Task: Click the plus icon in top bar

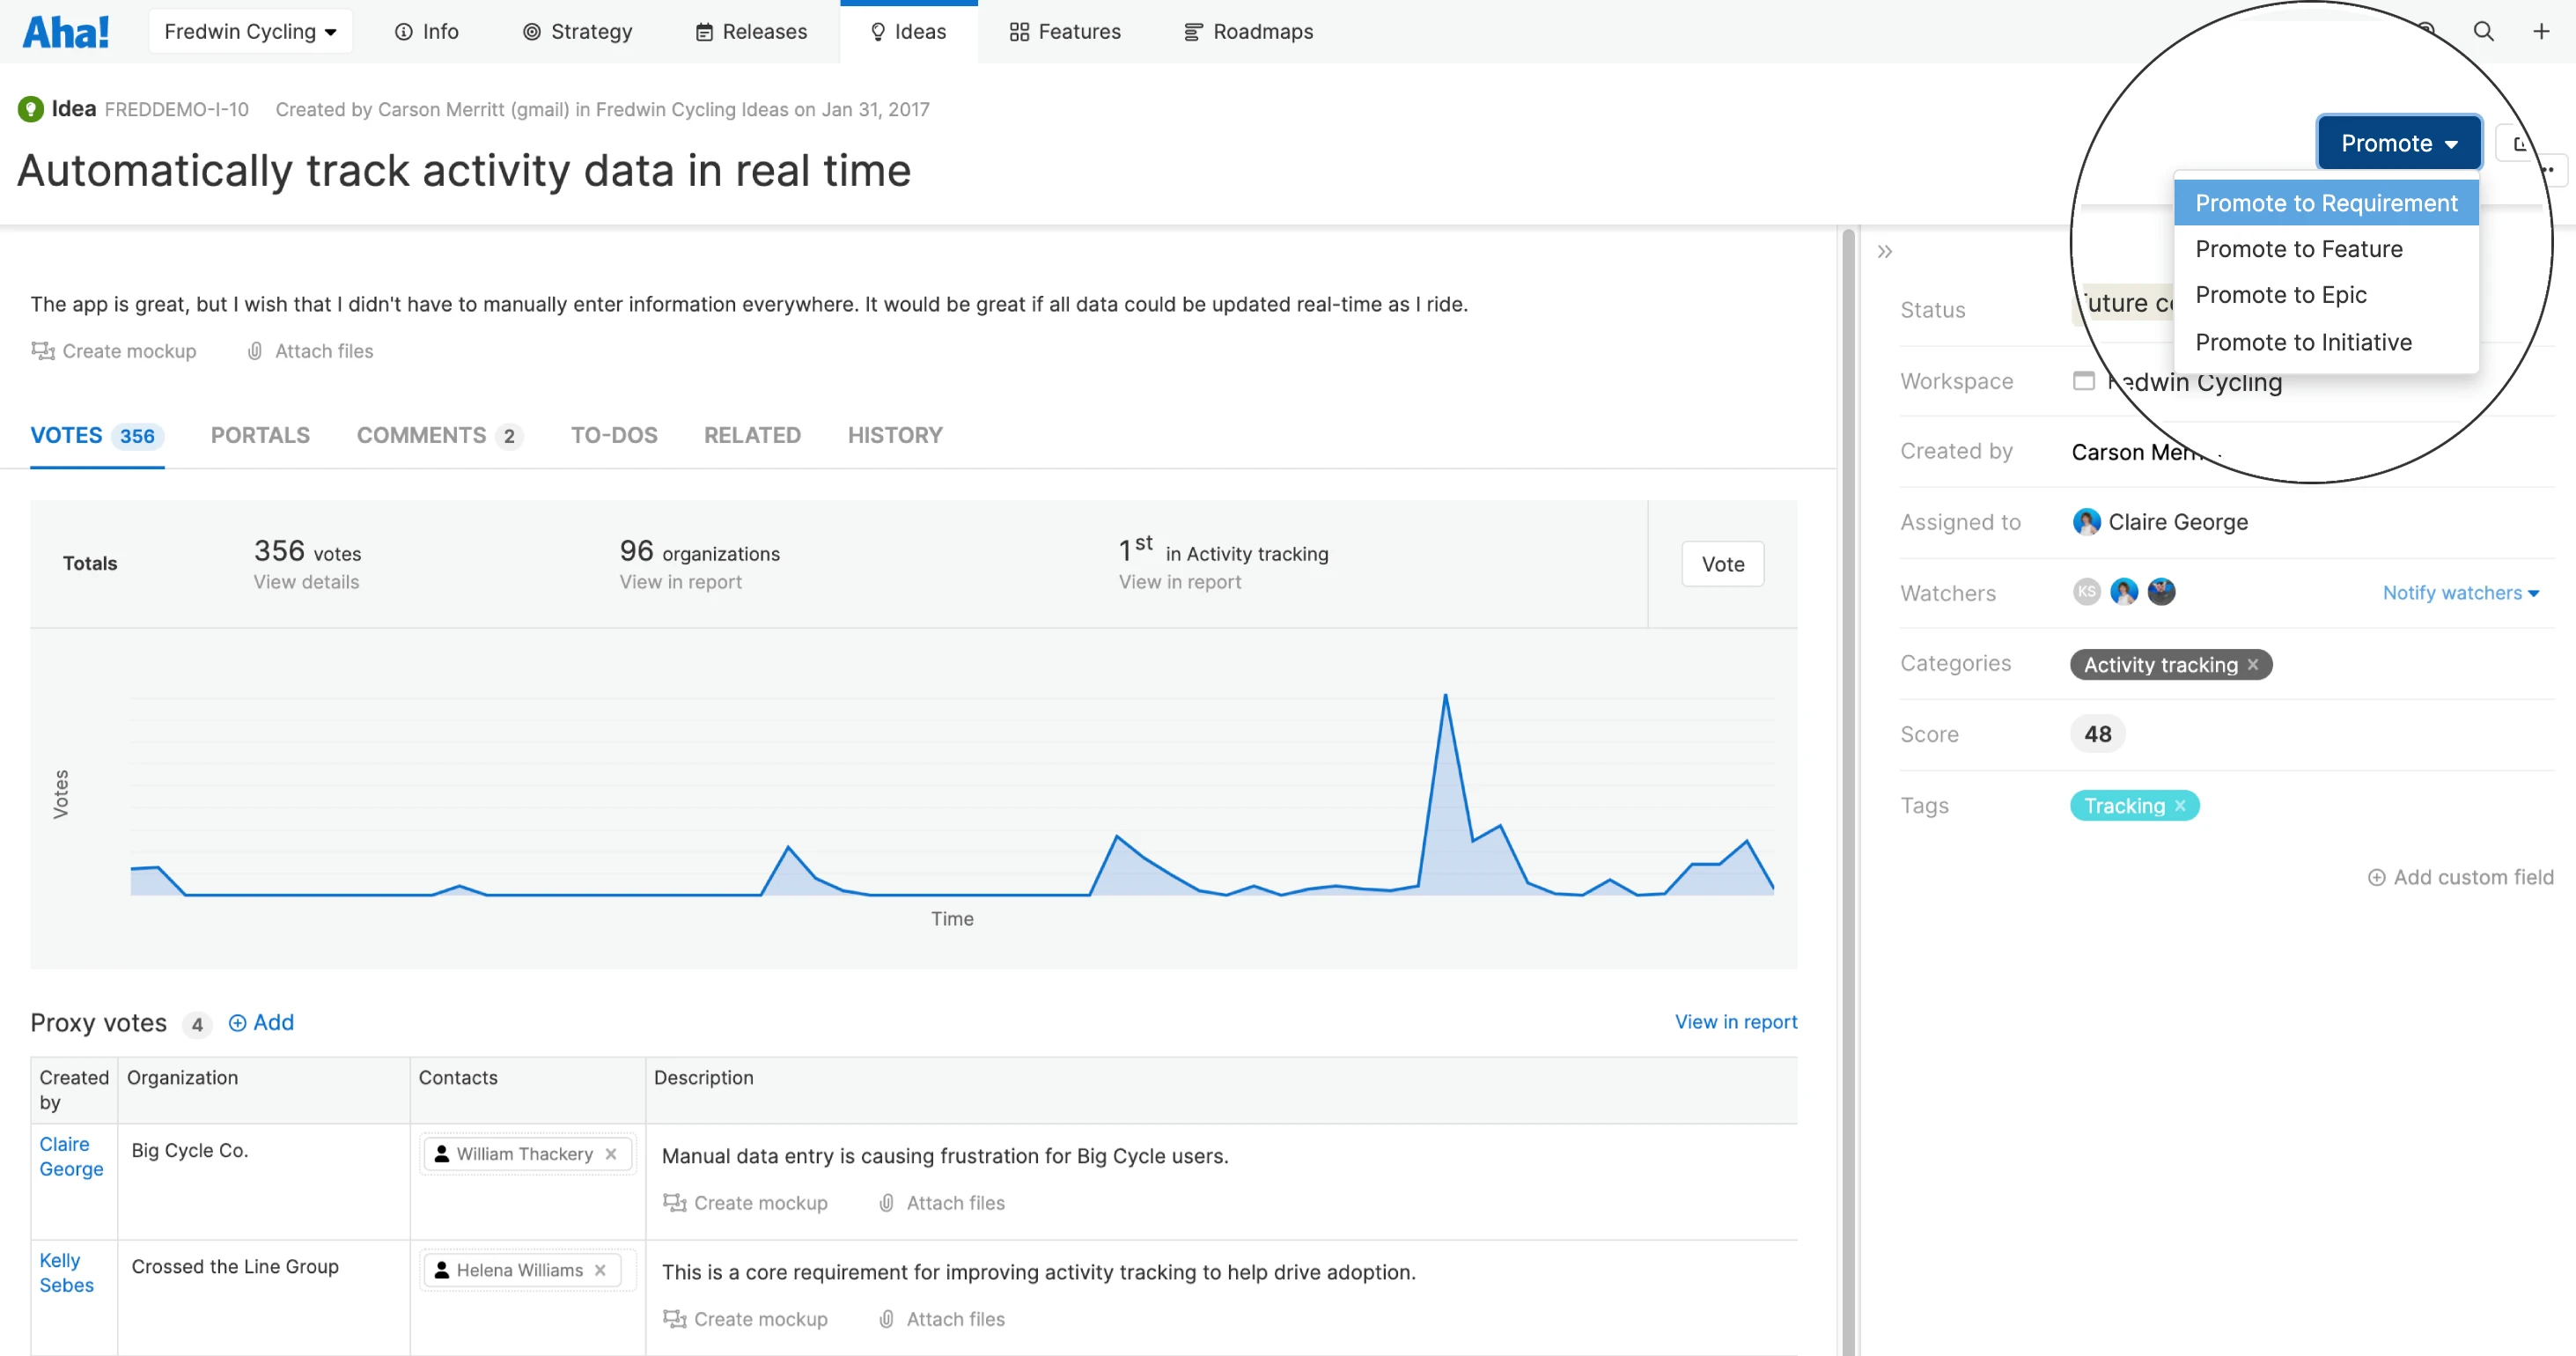Action: [x=2541, y=31]
